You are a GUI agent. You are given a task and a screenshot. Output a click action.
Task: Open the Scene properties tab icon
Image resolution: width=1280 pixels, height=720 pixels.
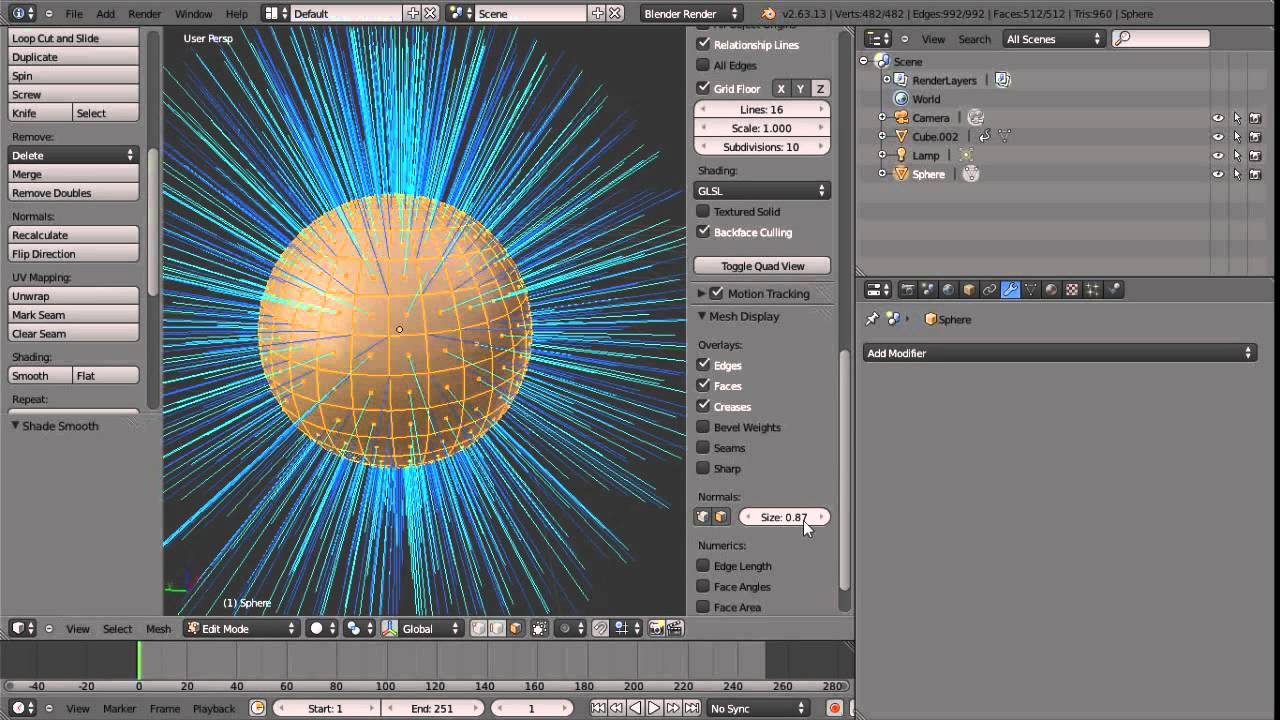coord(928,290)
